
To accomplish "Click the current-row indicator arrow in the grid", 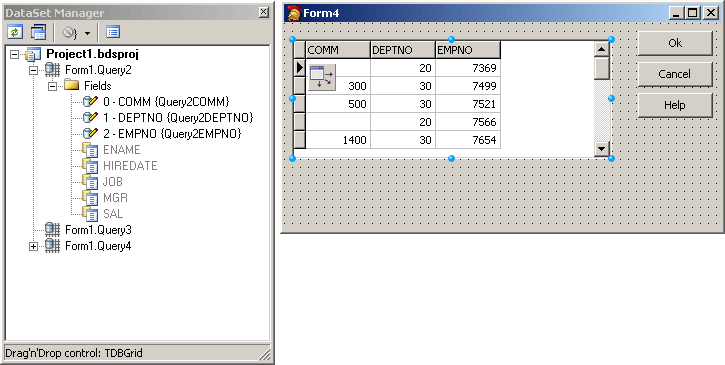I will coord(299,68).
